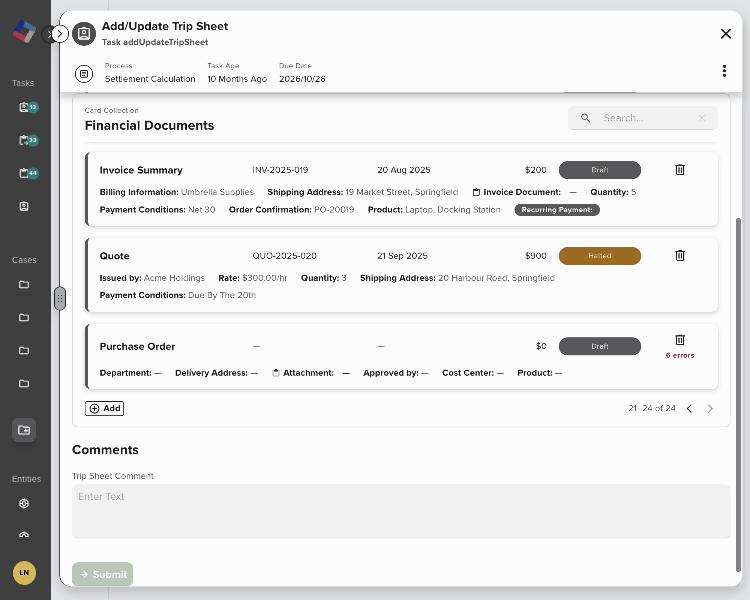Viewport: 750px width, 600px height.
Task: Click the 21 Sep 2025 date
Action: [402, 256]
